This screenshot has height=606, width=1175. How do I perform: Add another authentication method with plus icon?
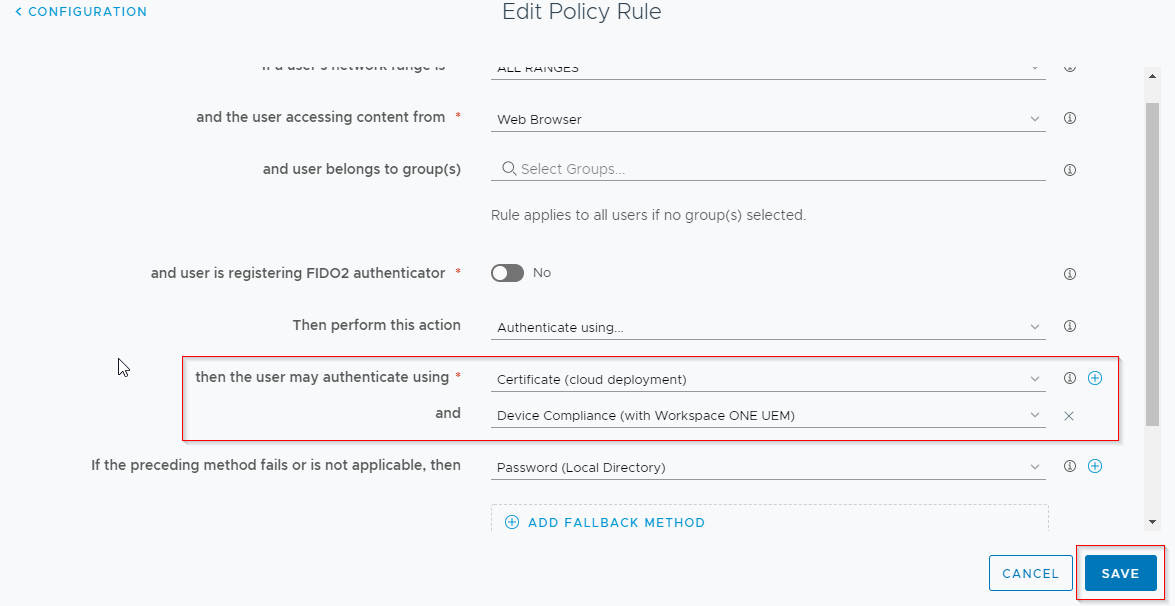pos(1095,378)
